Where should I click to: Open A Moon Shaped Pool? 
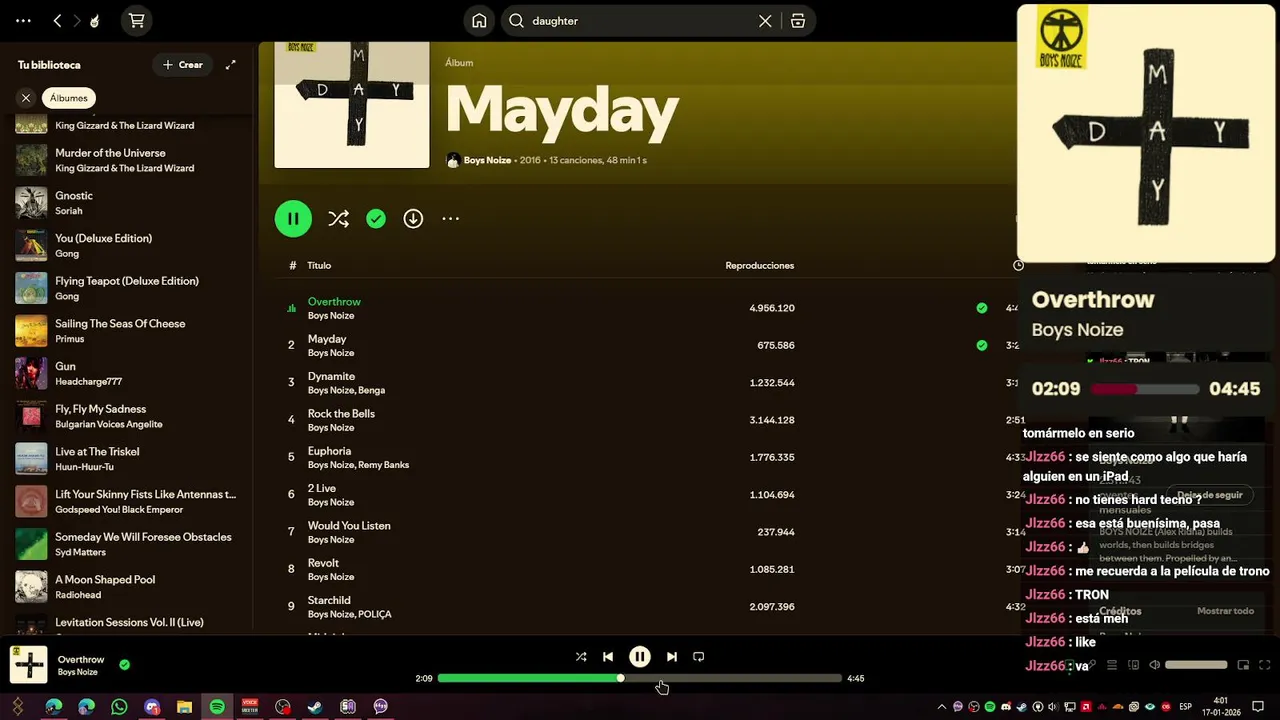126,587
